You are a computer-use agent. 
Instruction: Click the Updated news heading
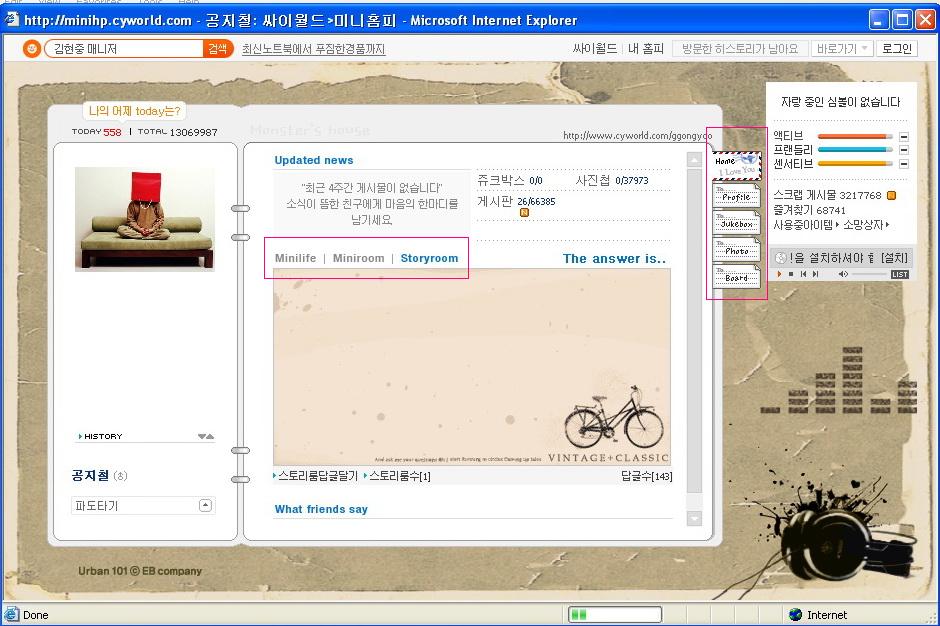pyautogui.click(x=314, y=160)
